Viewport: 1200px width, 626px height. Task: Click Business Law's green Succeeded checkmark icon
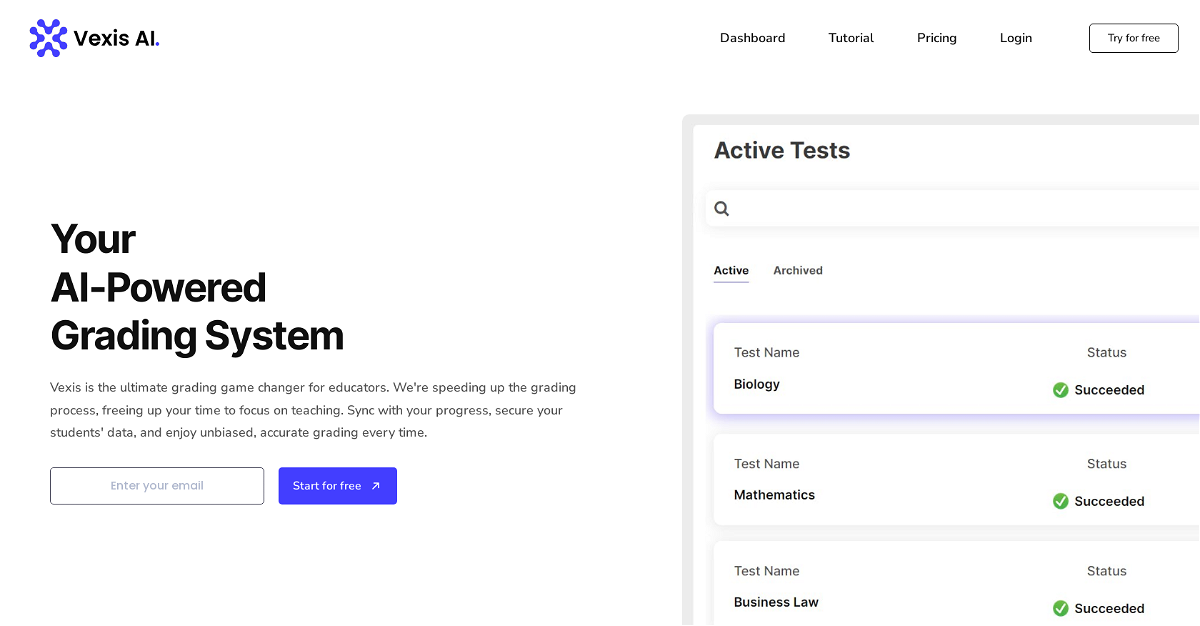pyautogui.click(x=1061, y=608)
